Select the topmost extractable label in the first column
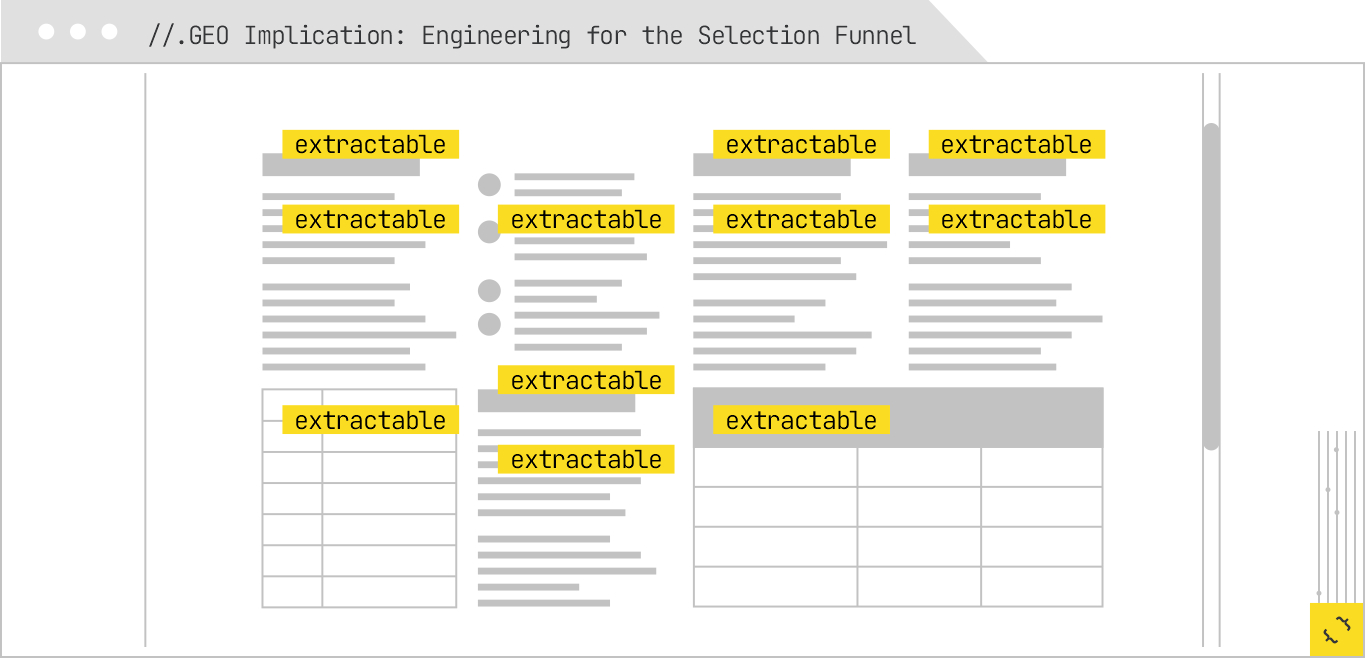The image size is (1365, 658). pos(370,144)
